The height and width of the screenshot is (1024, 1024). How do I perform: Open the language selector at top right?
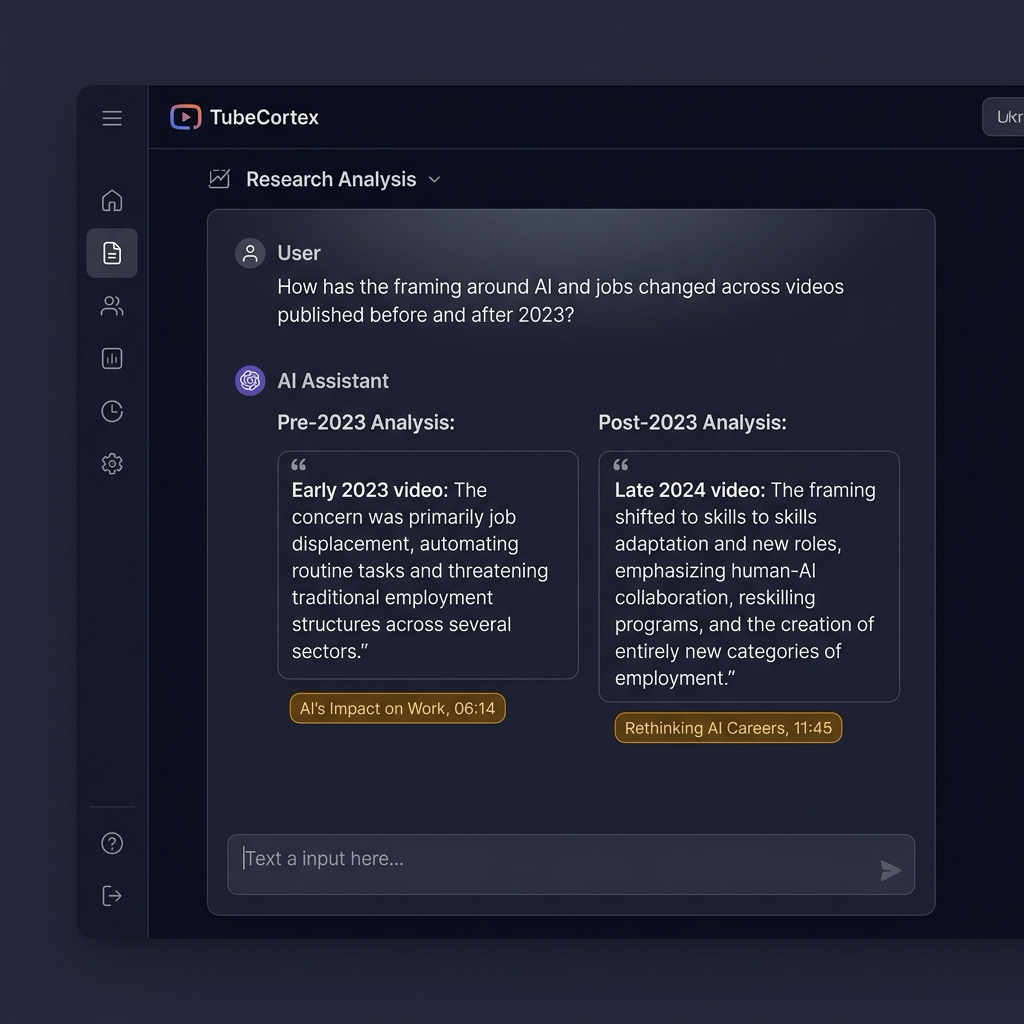coord(1003,117)
